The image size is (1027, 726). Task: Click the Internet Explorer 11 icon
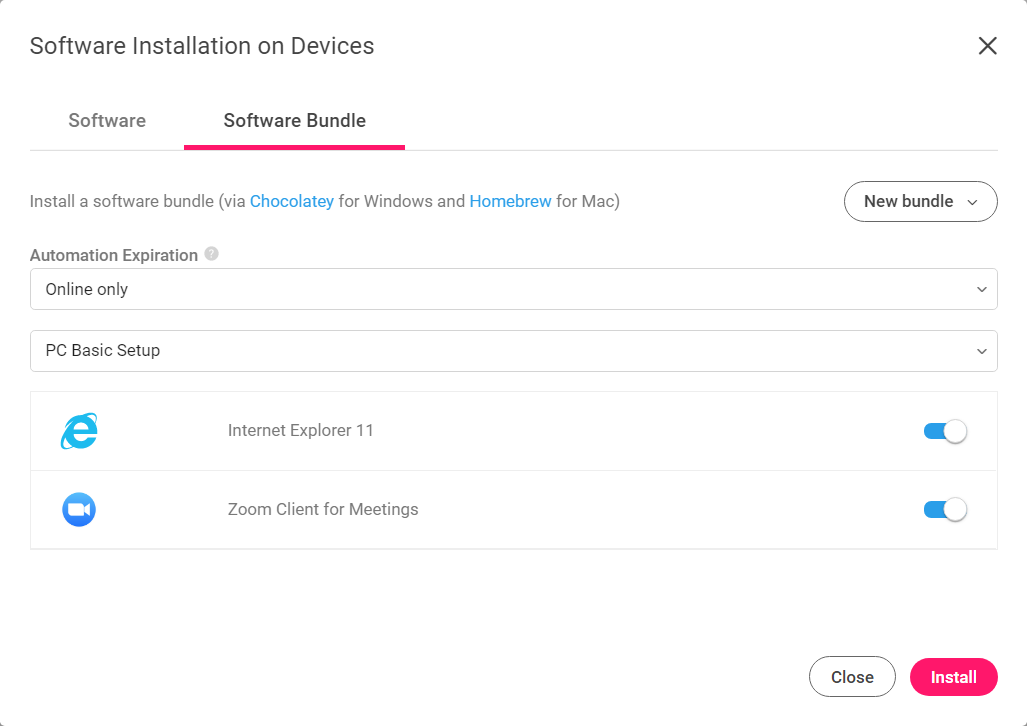click(x=79, y=431)
